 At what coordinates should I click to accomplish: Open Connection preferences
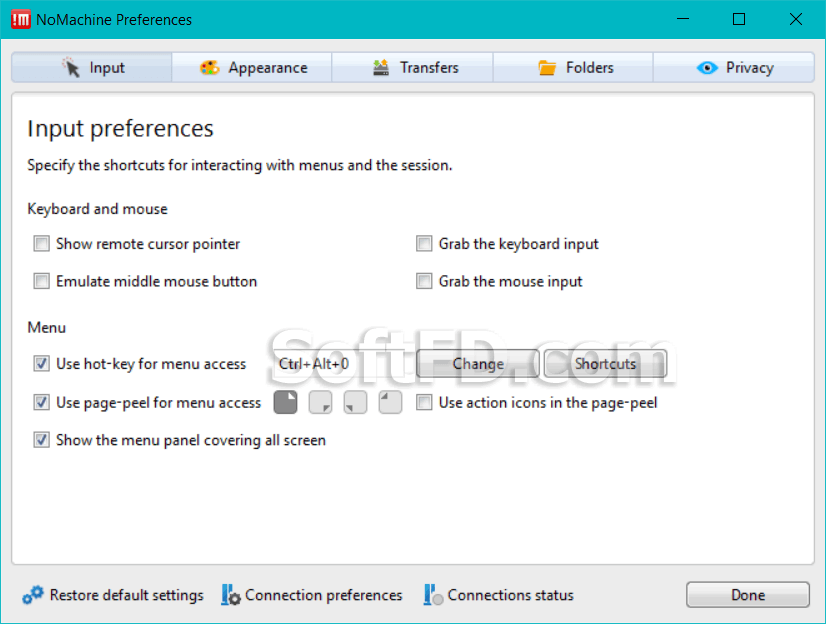click(312, 595)
